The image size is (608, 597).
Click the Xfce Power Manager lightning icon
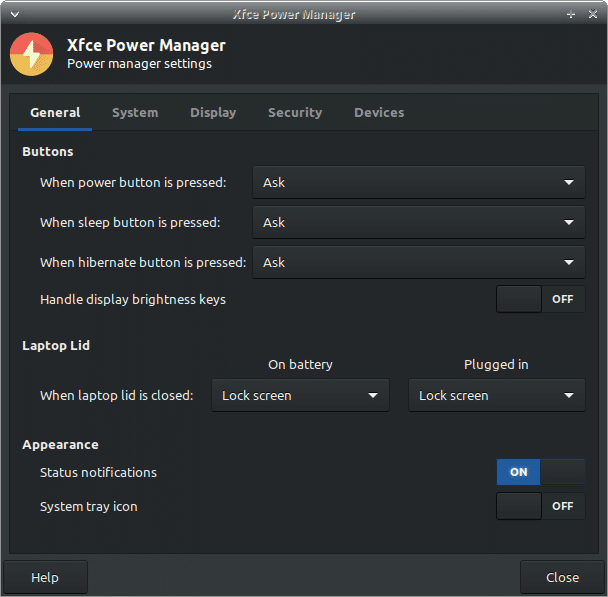point(31,54)
